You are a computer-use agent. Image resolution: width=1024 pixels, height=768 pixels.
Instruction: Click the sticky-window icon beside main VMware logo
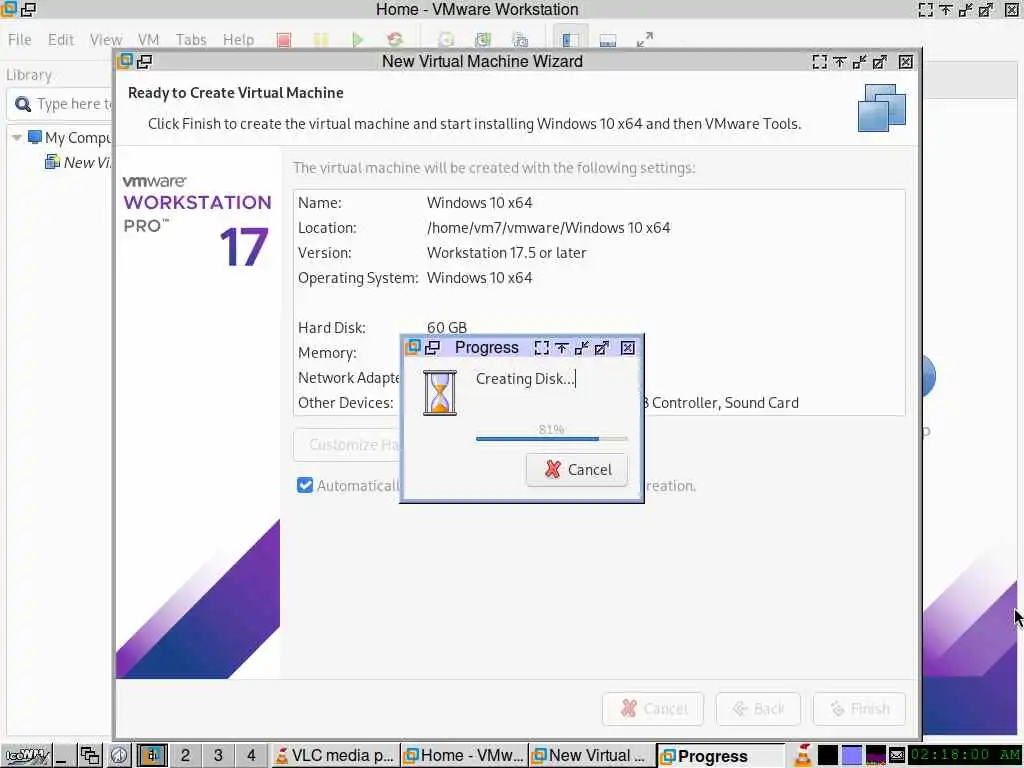(28, 9)
